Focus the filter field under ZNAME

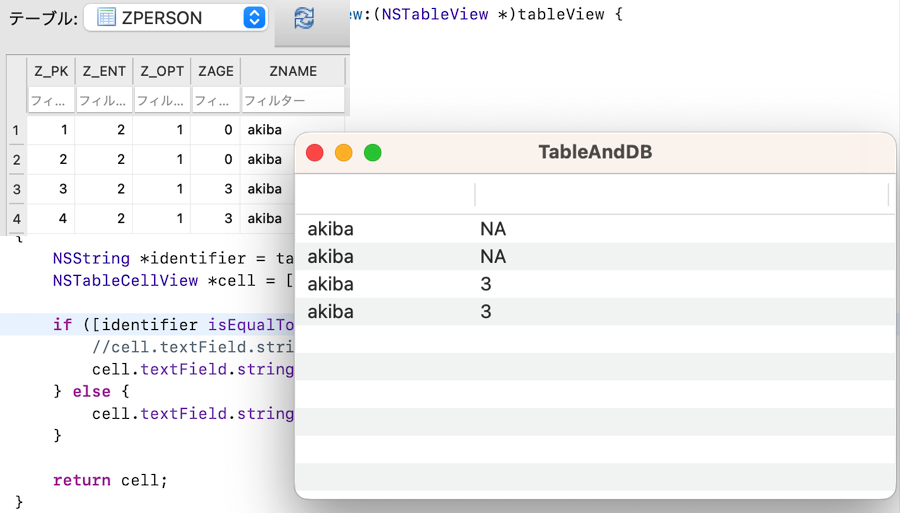pos(292,101)
